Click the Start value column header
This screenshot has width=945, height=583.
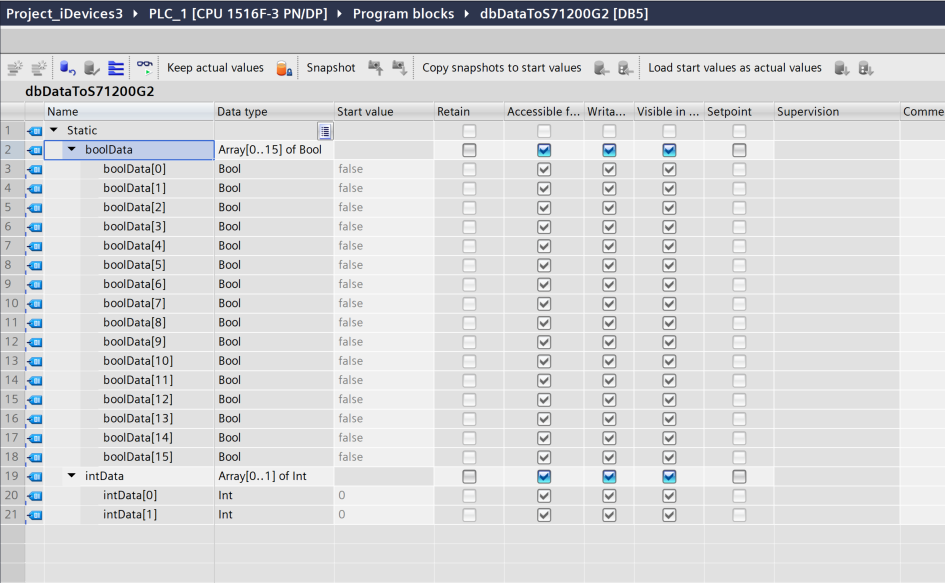(x=384, y=112)
